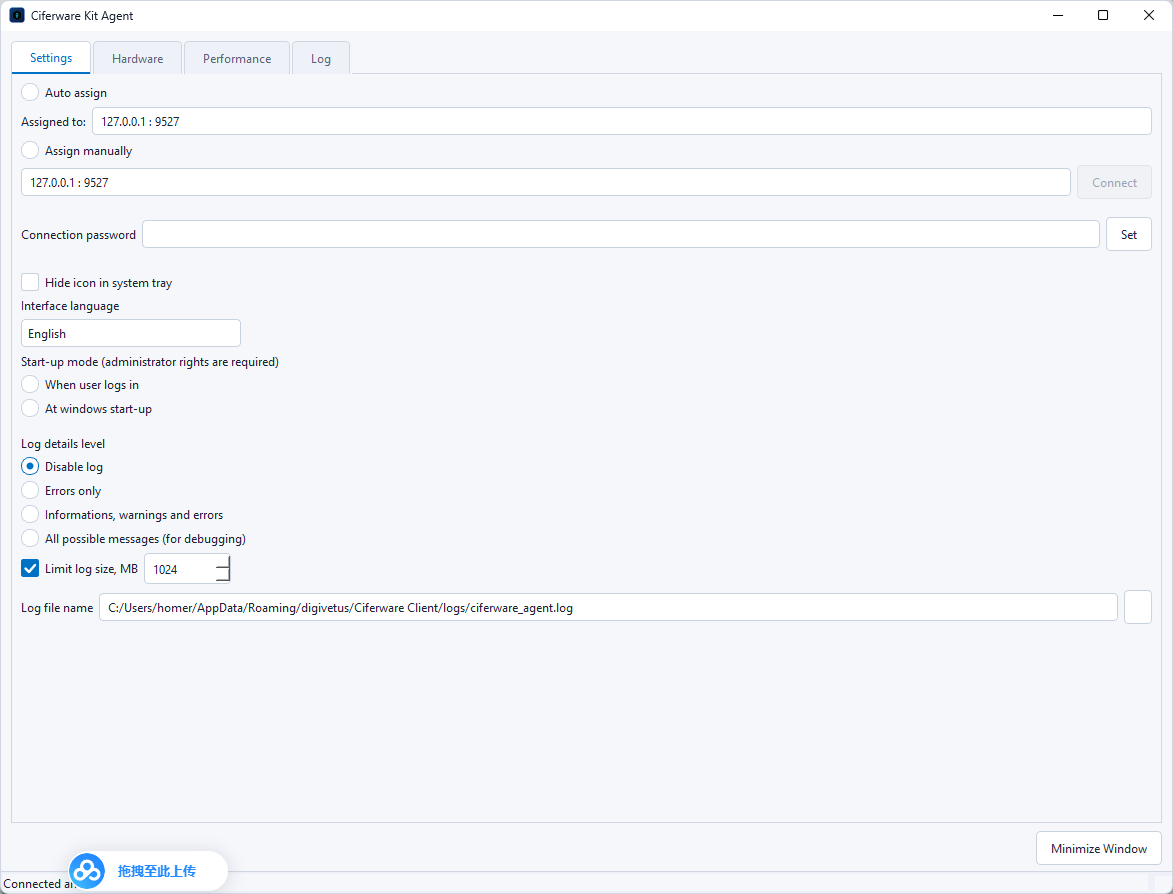Open the Interface language dropdown
The width and height of the screenshot is (1173, 894).
[x=131, y=333]
